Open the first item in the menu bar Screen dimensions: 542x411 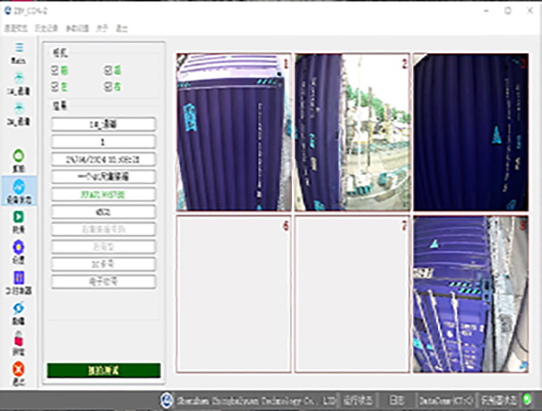[x=16, y=28]
